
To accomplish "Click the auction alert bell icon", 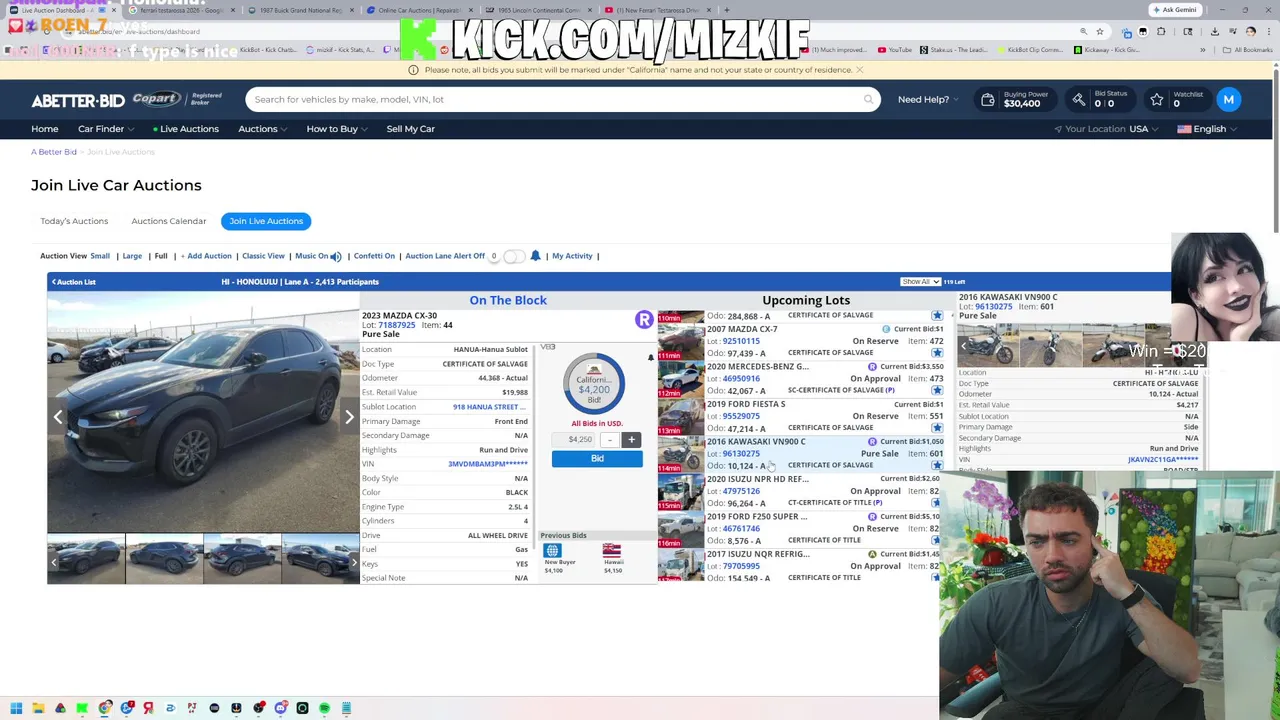I will coord(535,256).
